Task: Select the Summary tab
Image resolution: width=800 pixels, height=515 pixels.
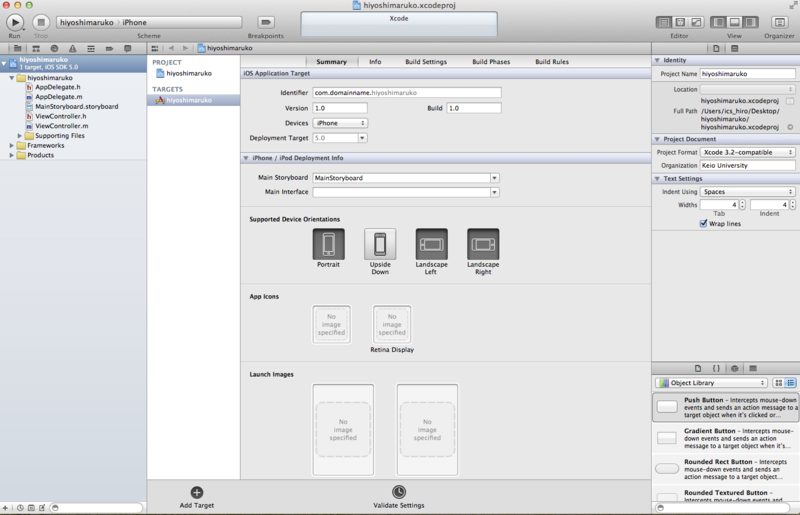Action: pos(332,62)
